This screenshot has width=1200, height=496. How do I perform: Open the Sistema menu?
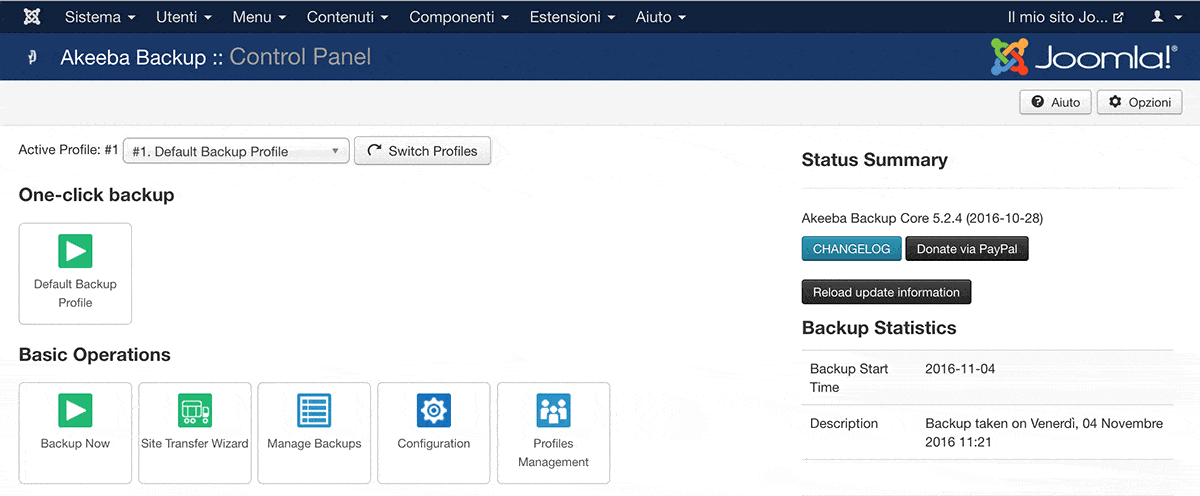(100, 17)
